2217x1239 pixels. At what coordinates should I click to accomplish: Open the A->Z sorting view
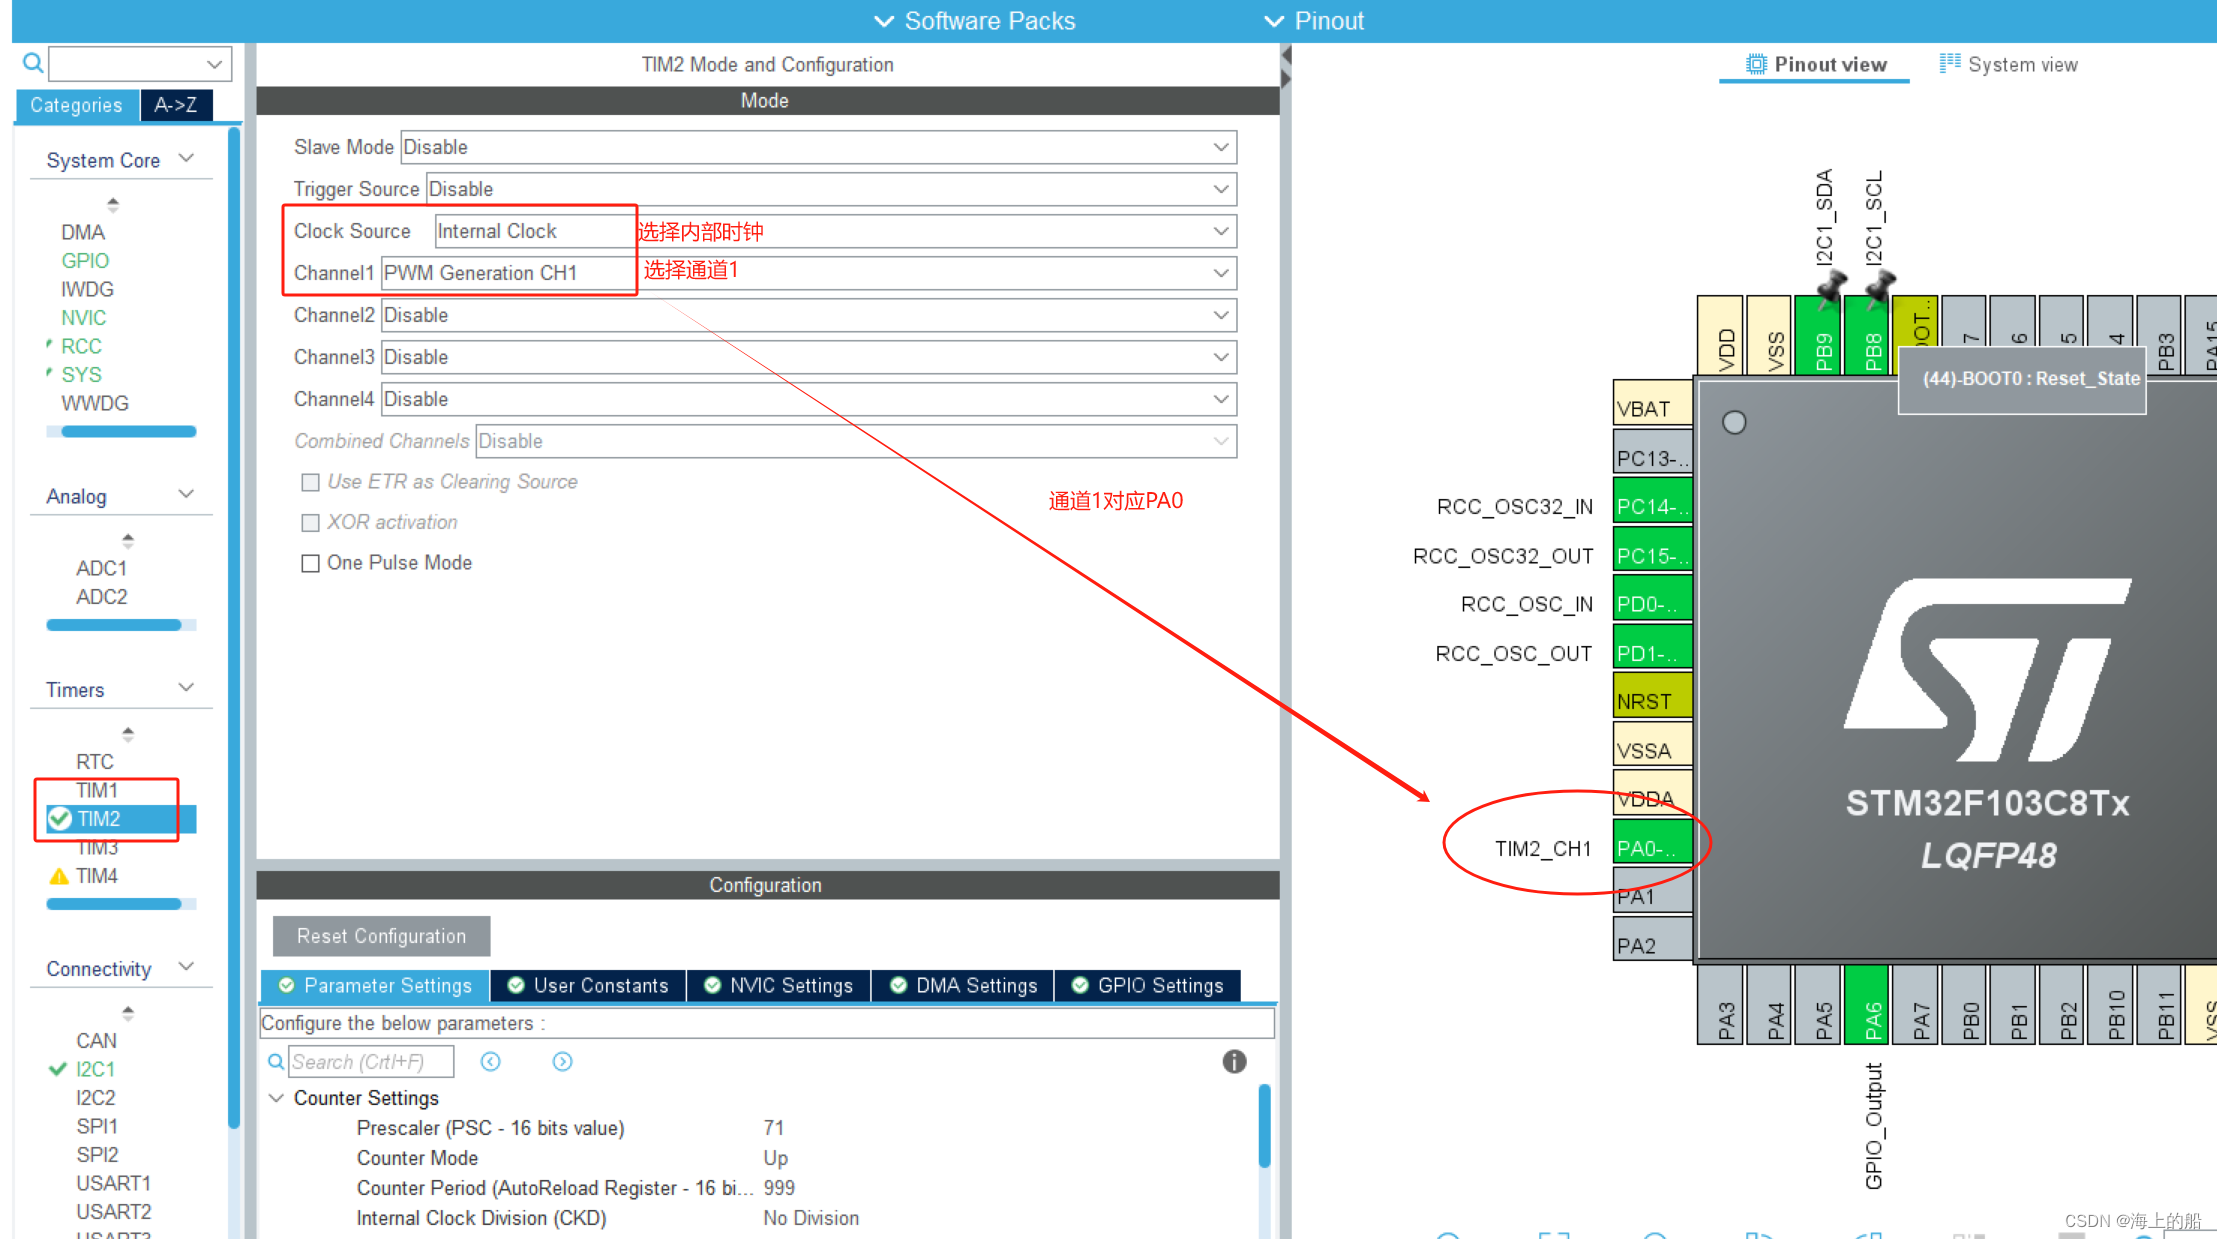pyautogui.click(x=175, y=105)
